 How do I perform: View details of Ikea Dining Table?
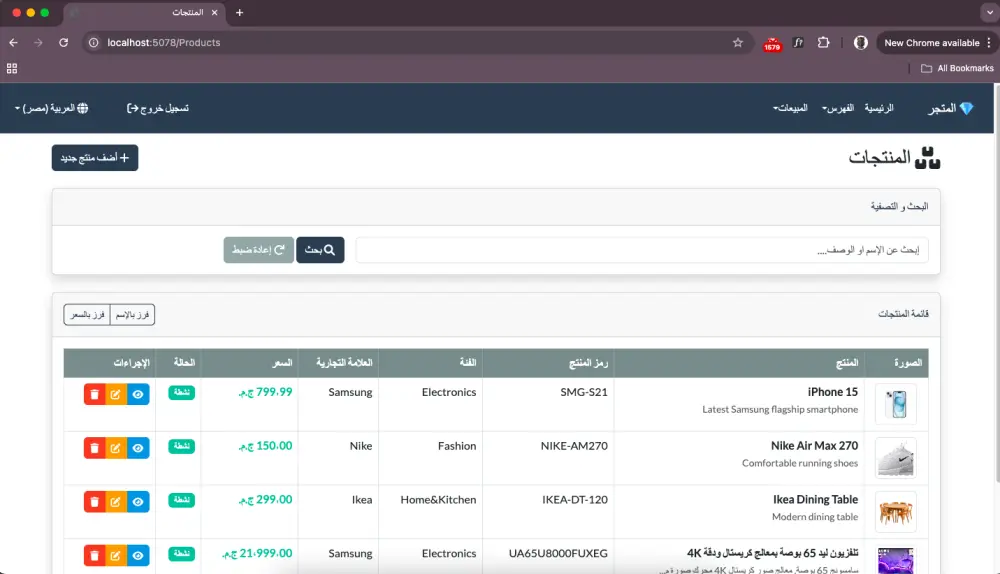click(138, 501)
